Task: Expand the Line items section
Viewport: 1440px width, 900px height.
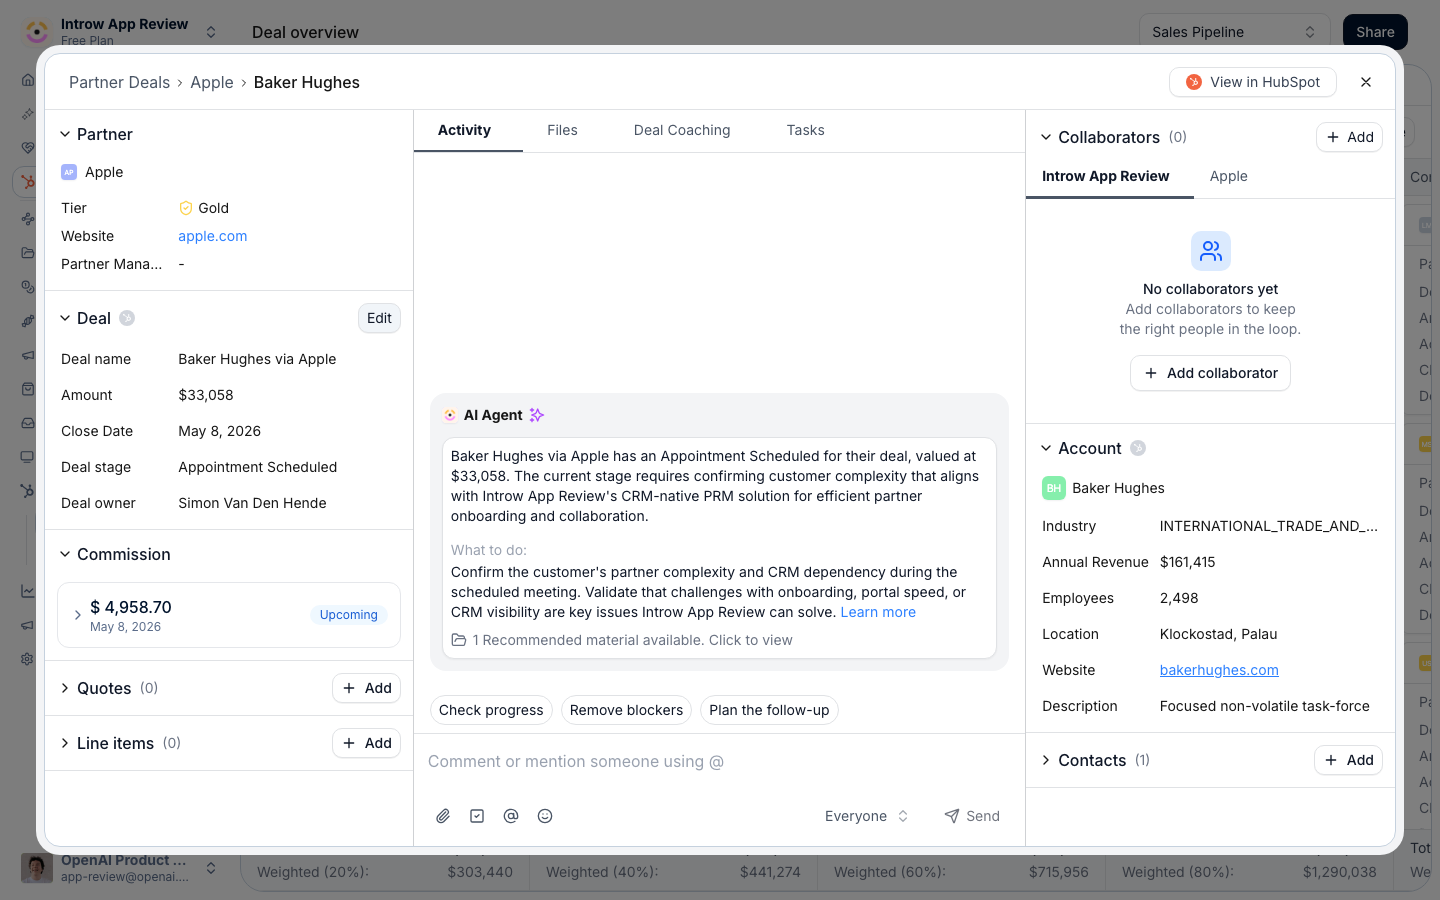Action: pos(65,743)
